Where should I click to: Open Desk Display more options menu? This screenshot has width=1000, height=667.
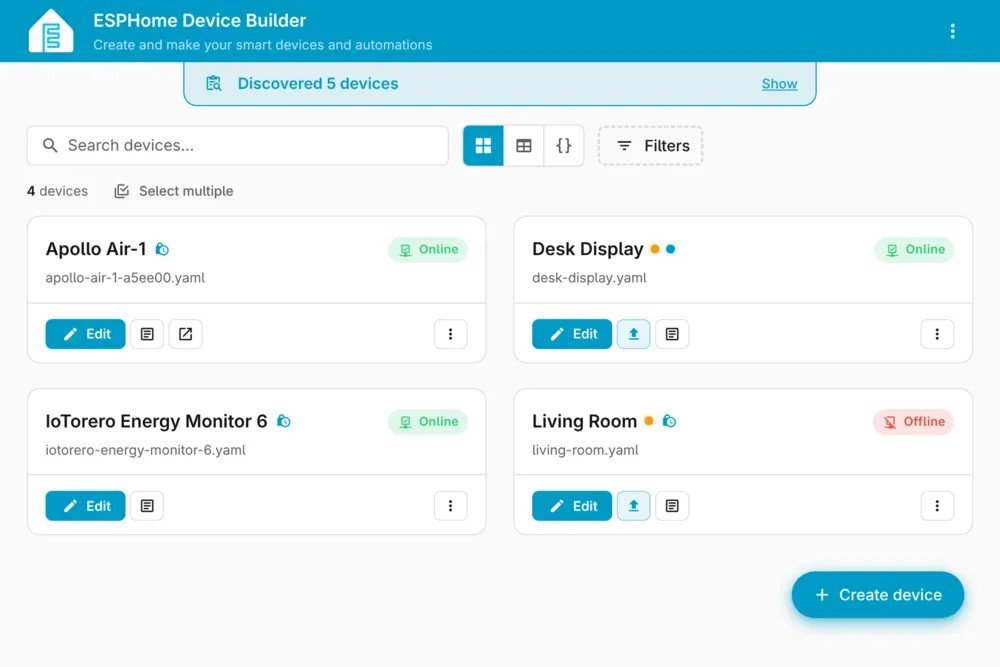[937, 334]
